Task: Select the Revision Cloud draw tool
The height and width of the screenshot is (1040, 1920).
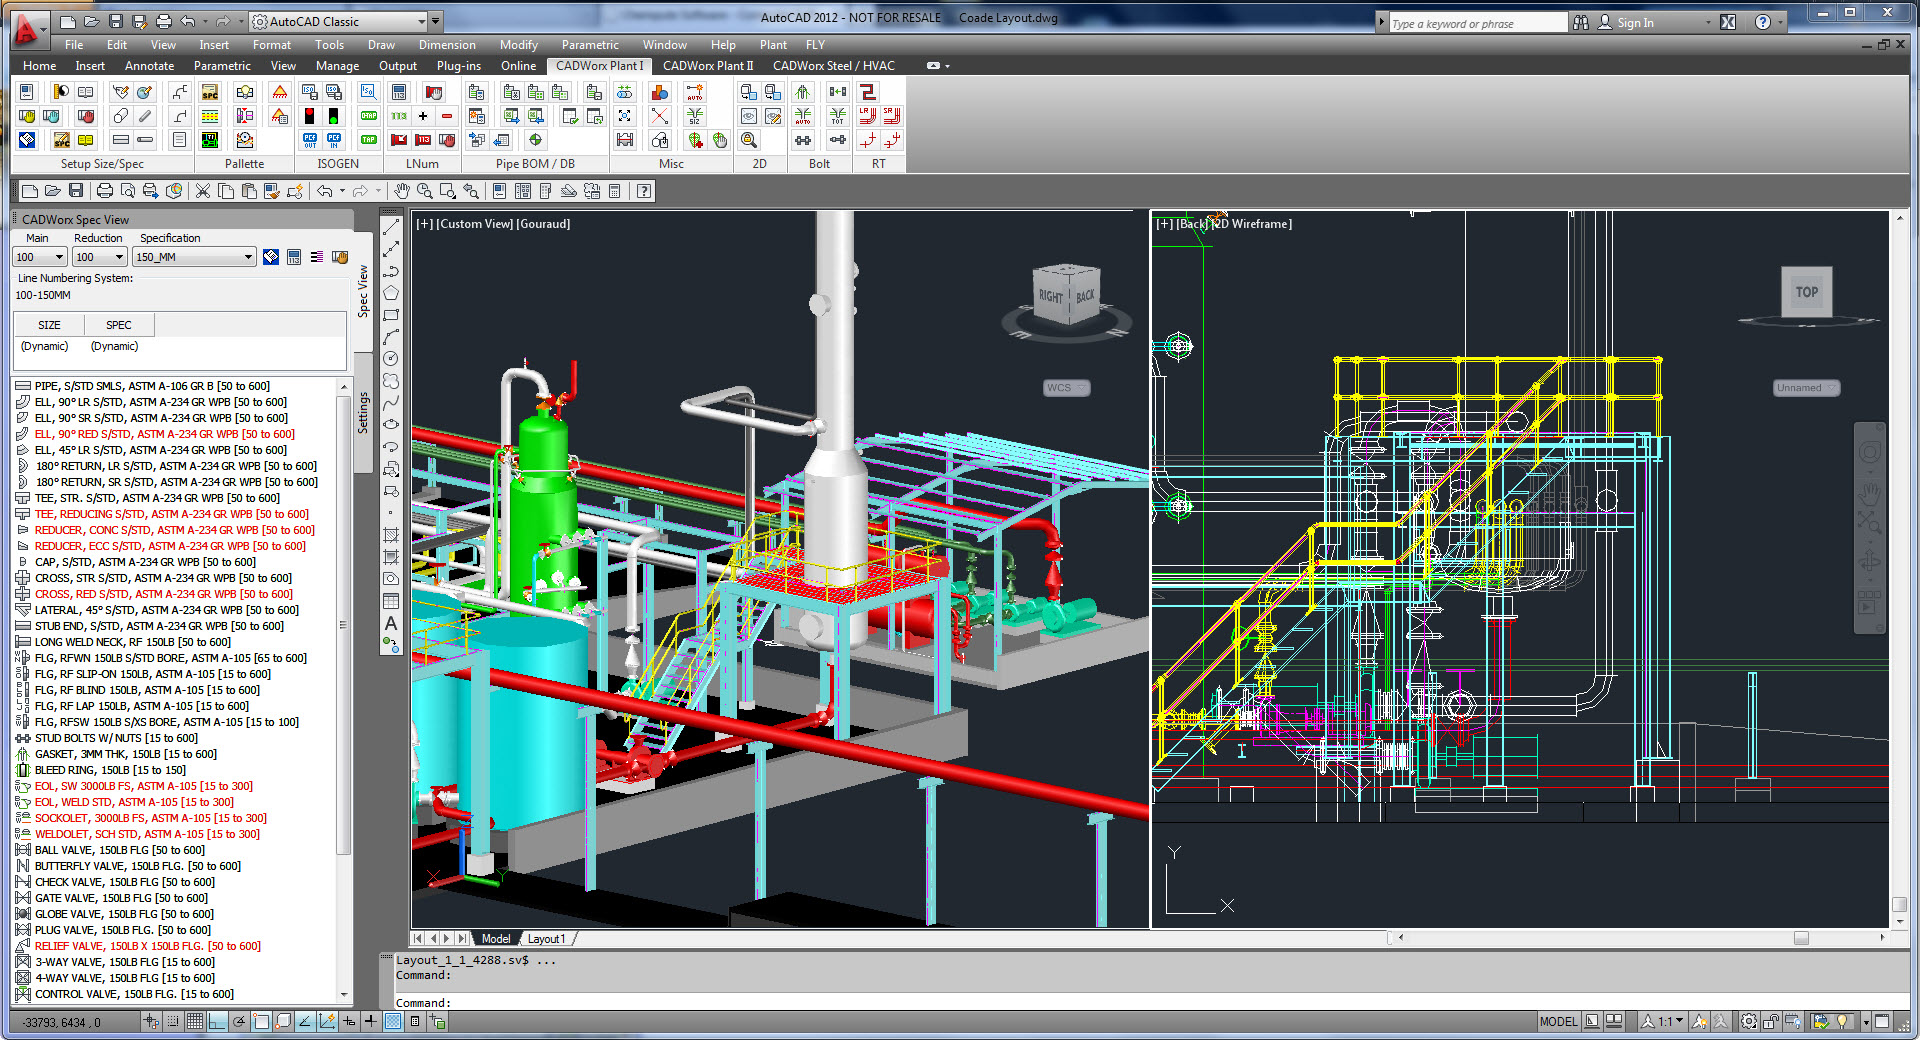Action: click(391, 381)
